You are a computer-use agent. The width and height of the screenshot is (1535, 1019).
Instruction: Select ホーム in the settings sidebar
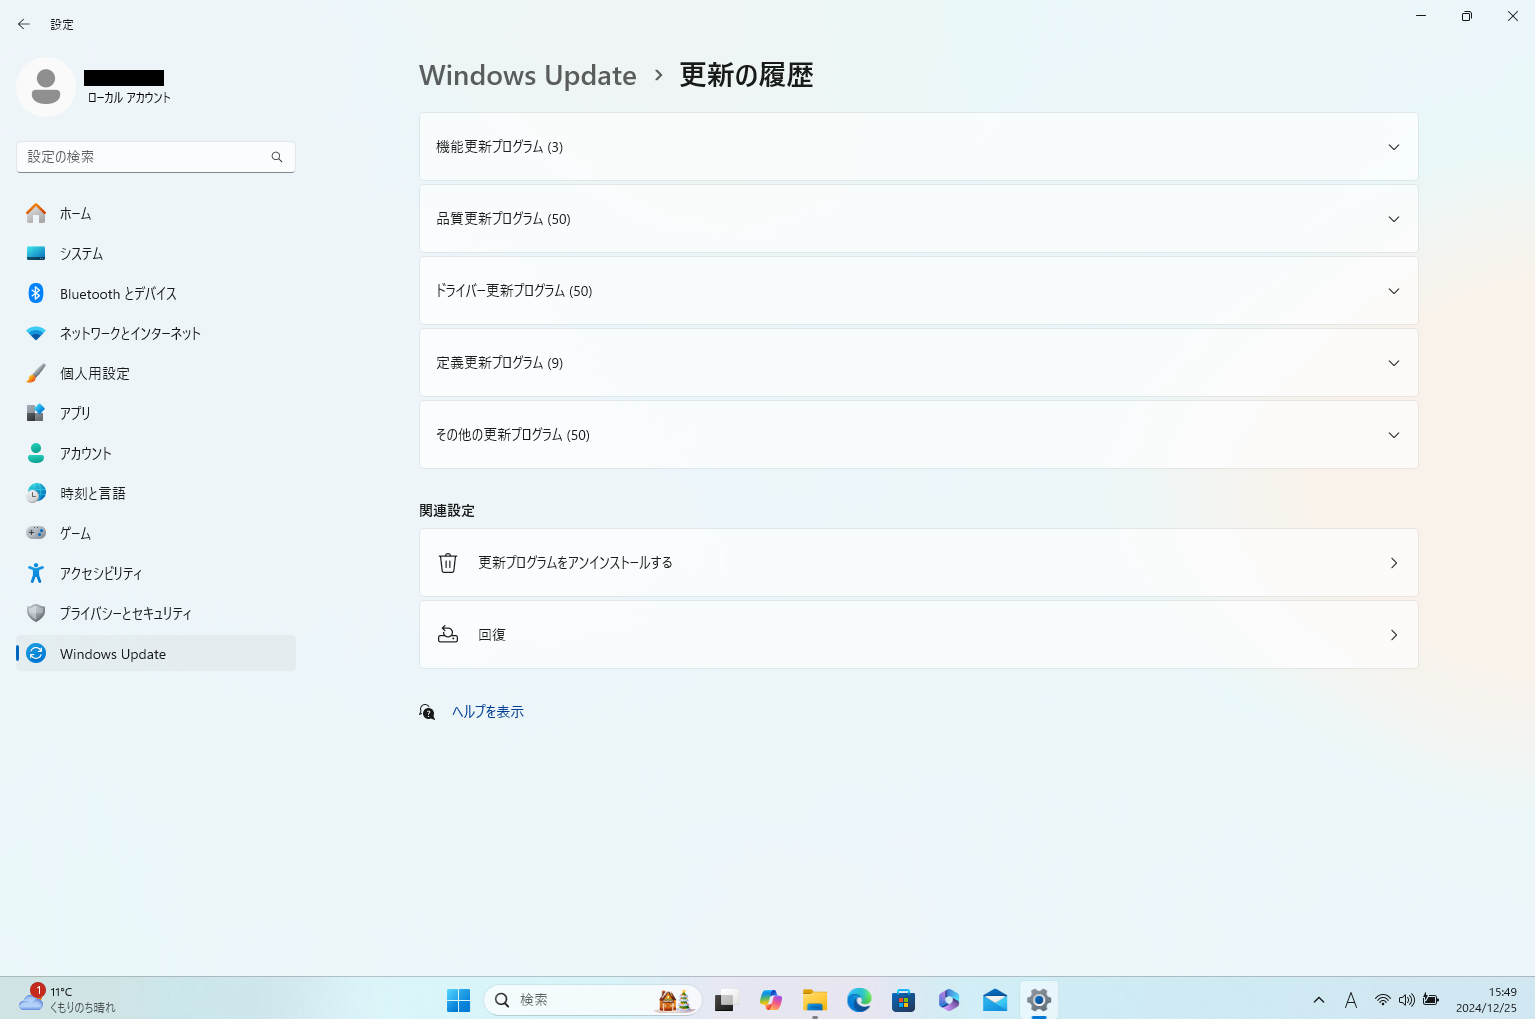[x=75, y=214]
